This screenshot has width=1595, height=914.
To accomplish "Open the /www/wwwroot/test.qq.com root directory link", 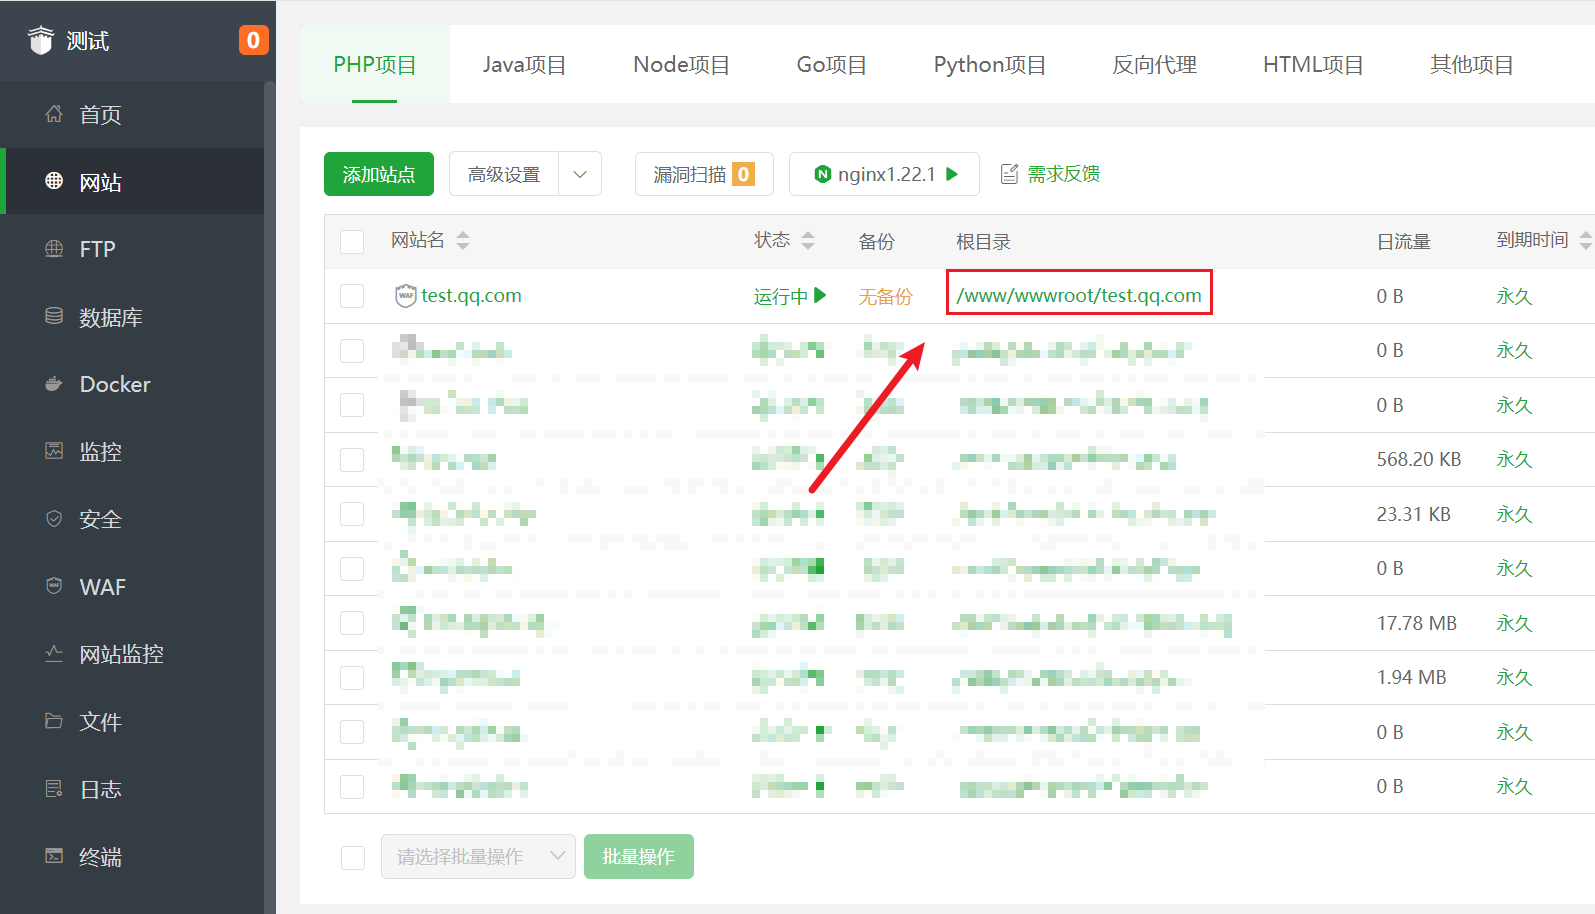I will tap(1078, 296).
